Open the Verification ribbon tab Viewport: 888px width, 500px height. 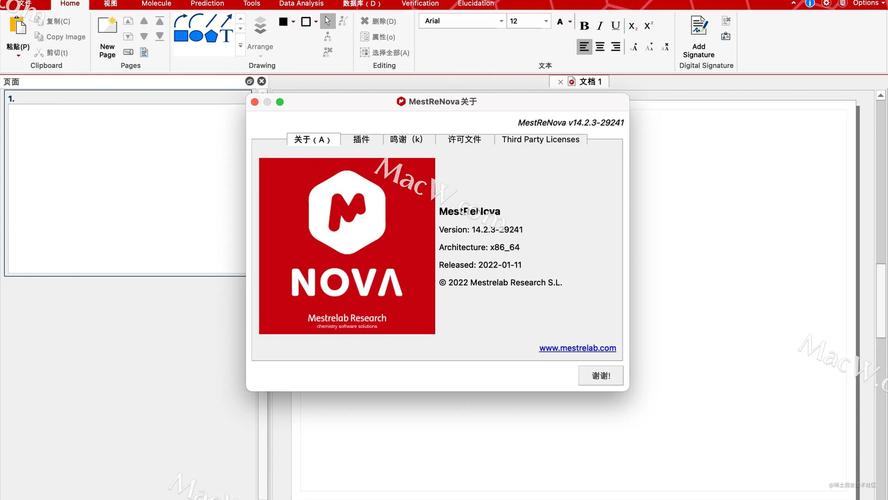pyautogui.click(x=420, y=3)
